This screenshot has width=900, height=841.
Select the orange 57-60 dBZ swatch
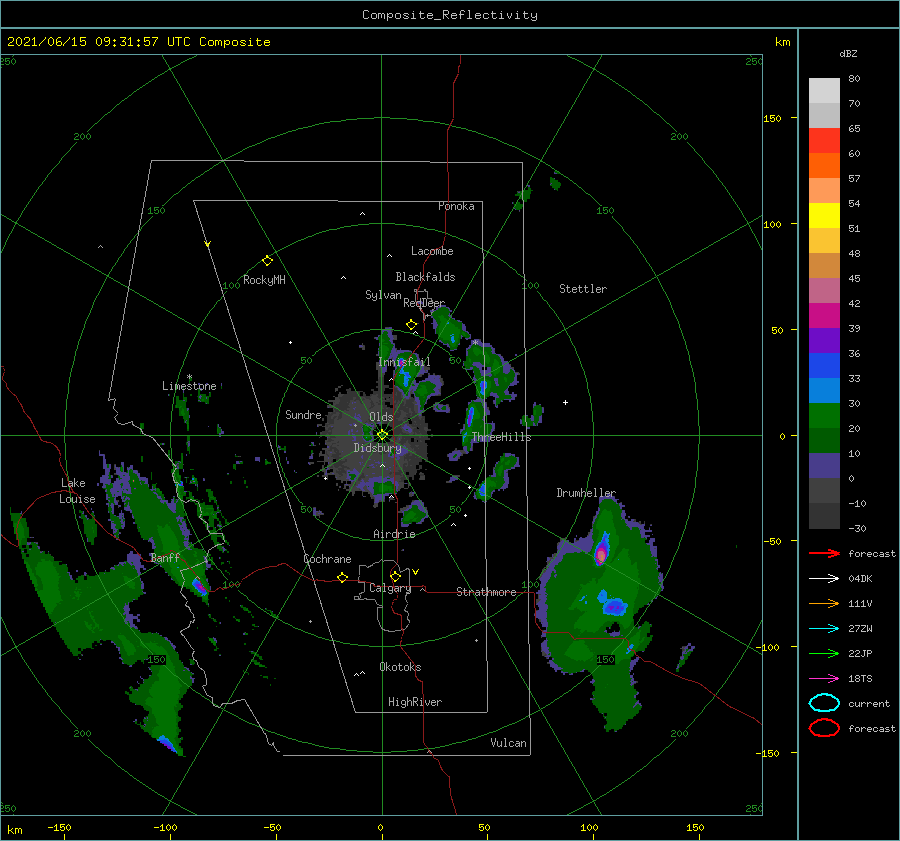pyautogui.click(x=824, y=166)
